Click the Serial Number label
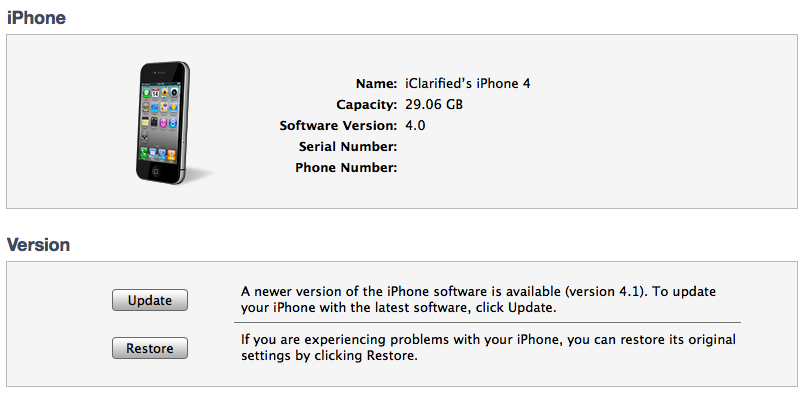The image size is (806, 397). pos(348,147)
